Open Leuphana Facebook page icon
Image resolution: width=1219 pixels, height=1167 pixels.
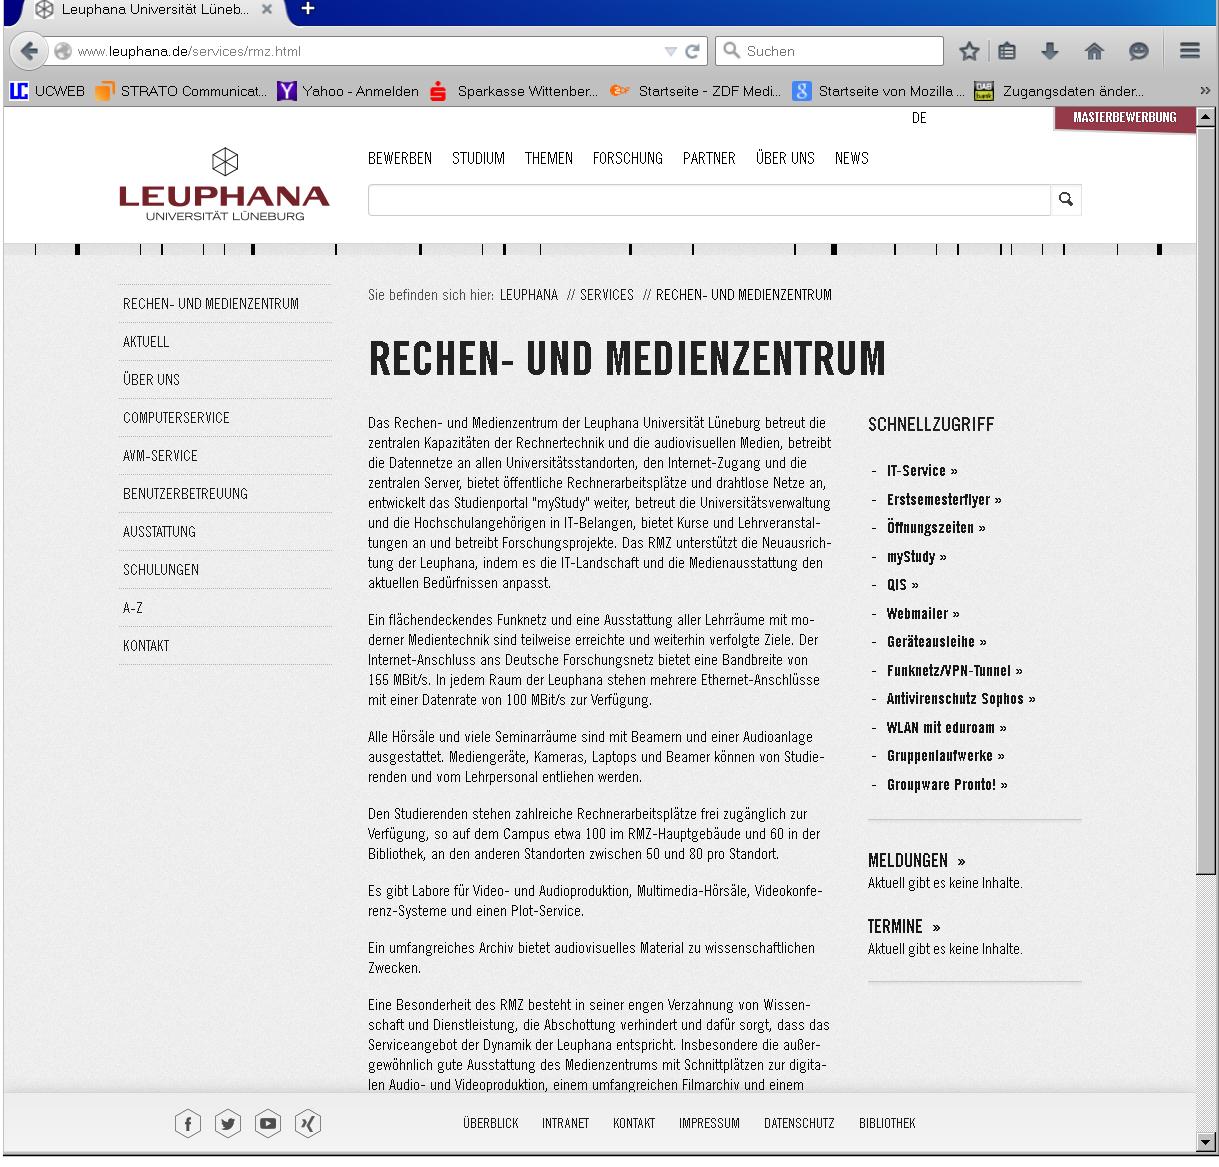(x=188, y=1124)
